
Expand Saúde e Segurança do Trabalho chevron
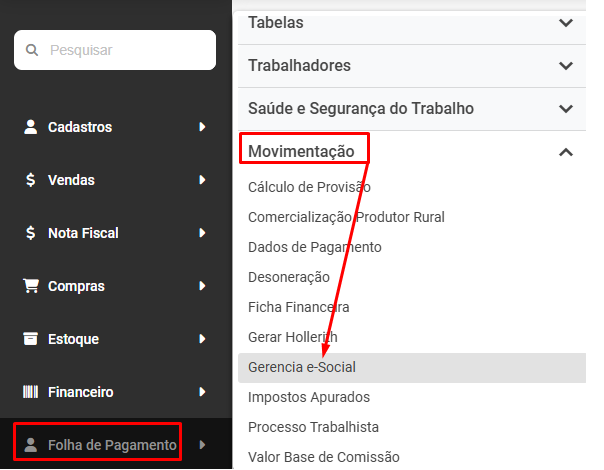click(566, 108)
